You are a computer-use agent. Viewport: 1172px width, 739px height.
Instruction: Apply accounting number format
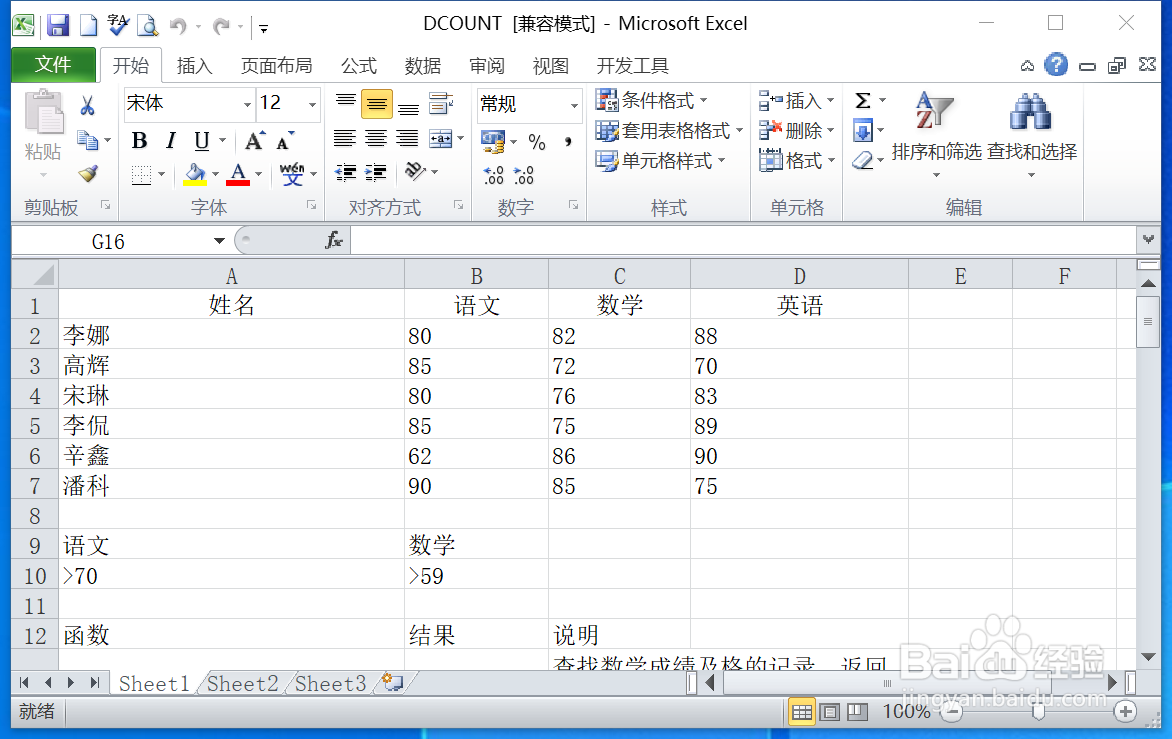click(x=493, y=141)
